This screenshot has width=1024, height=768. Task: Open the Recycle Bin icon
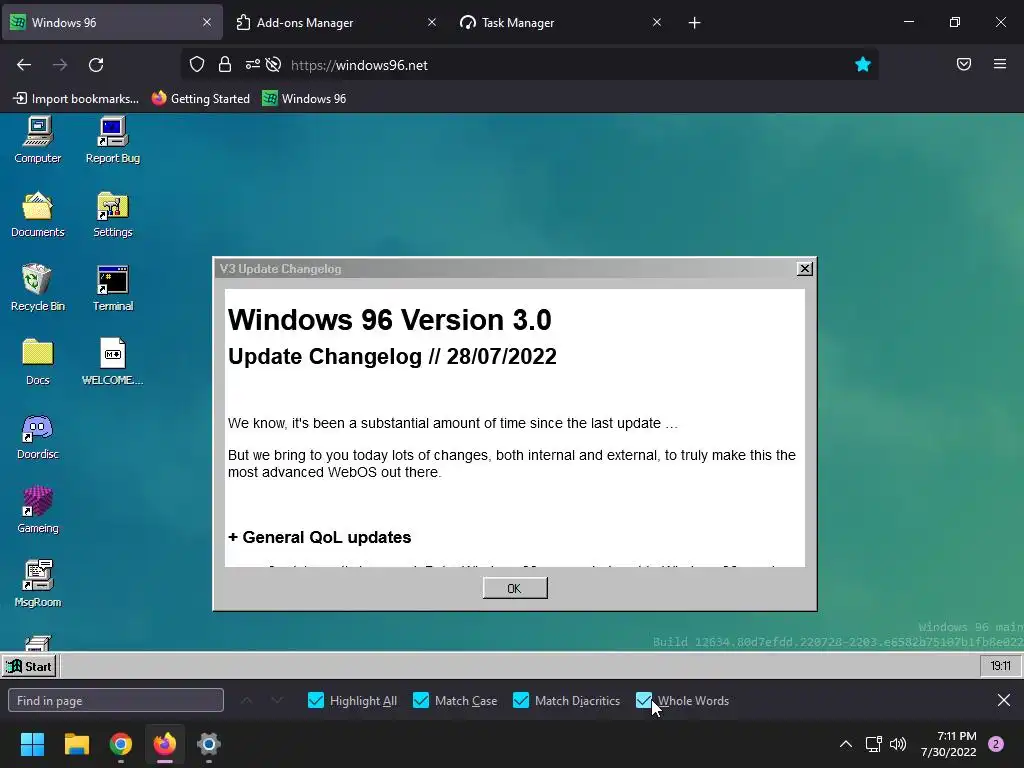point(37,287)
